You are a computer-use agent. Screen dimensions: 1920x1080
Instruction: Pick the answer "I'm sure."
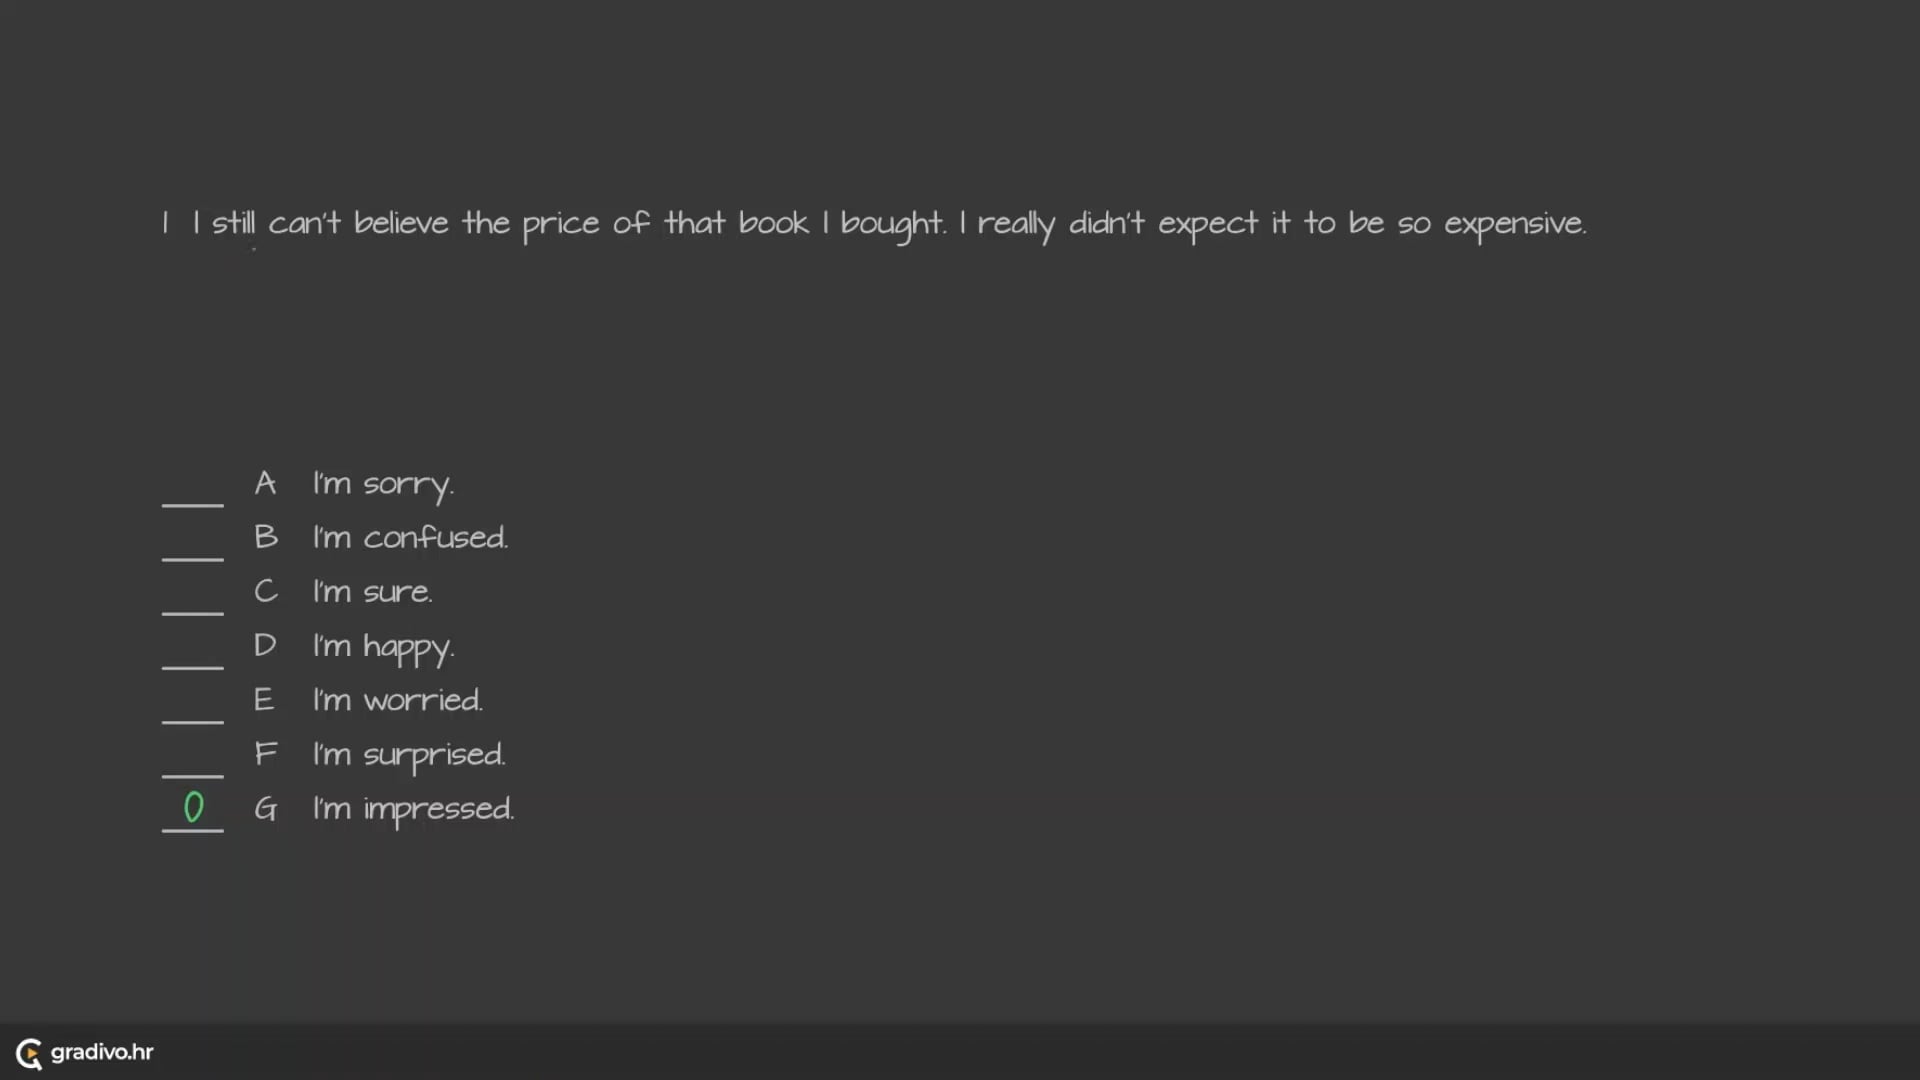point(372,592)
